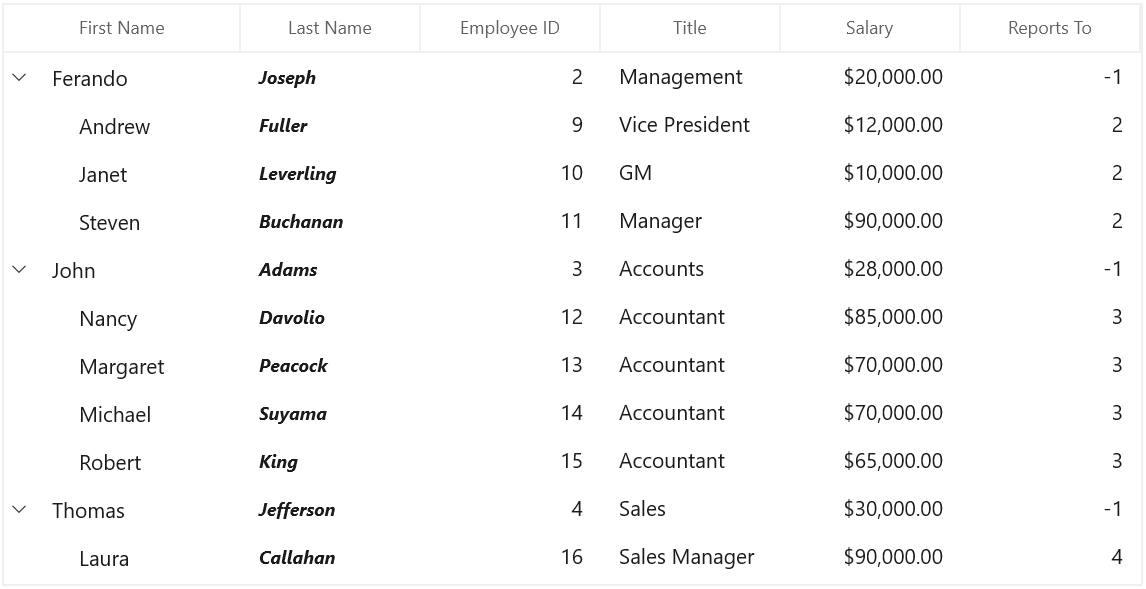Image resolution: width=1146 pixels, height=589 pixels.
Task: Click the last name King
Action: coord(278,462)
